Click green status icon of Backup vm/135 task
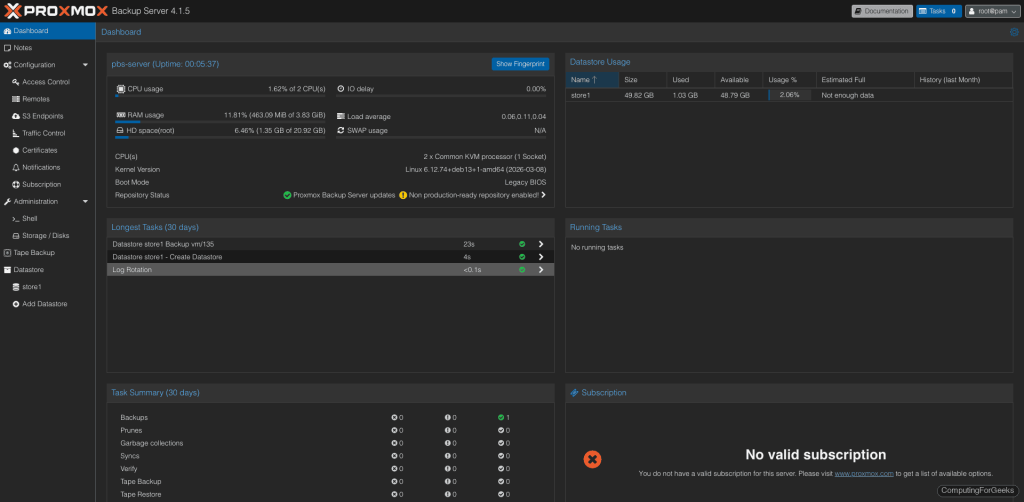 coord(522,244)
